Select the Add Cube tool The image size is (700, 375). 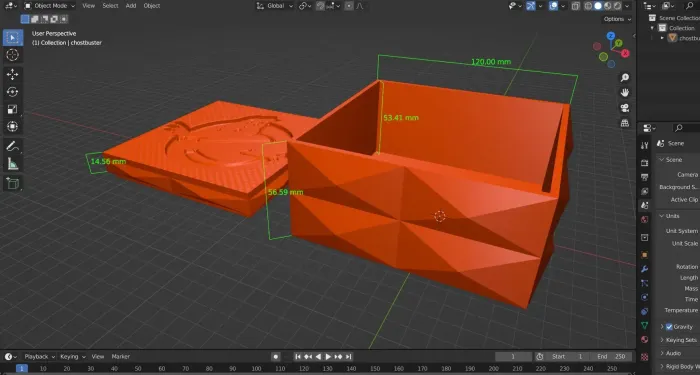(x=12, y=183)
